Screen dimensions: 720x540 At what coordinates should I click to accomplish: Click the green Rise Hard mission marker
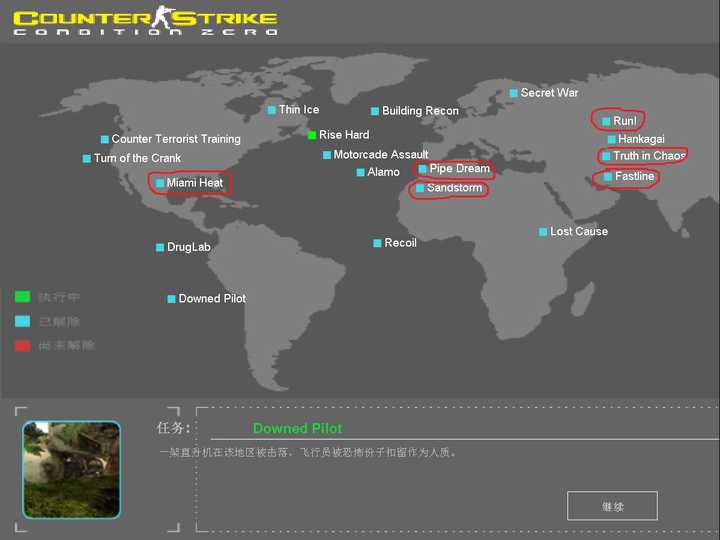(x=312, y=135)
